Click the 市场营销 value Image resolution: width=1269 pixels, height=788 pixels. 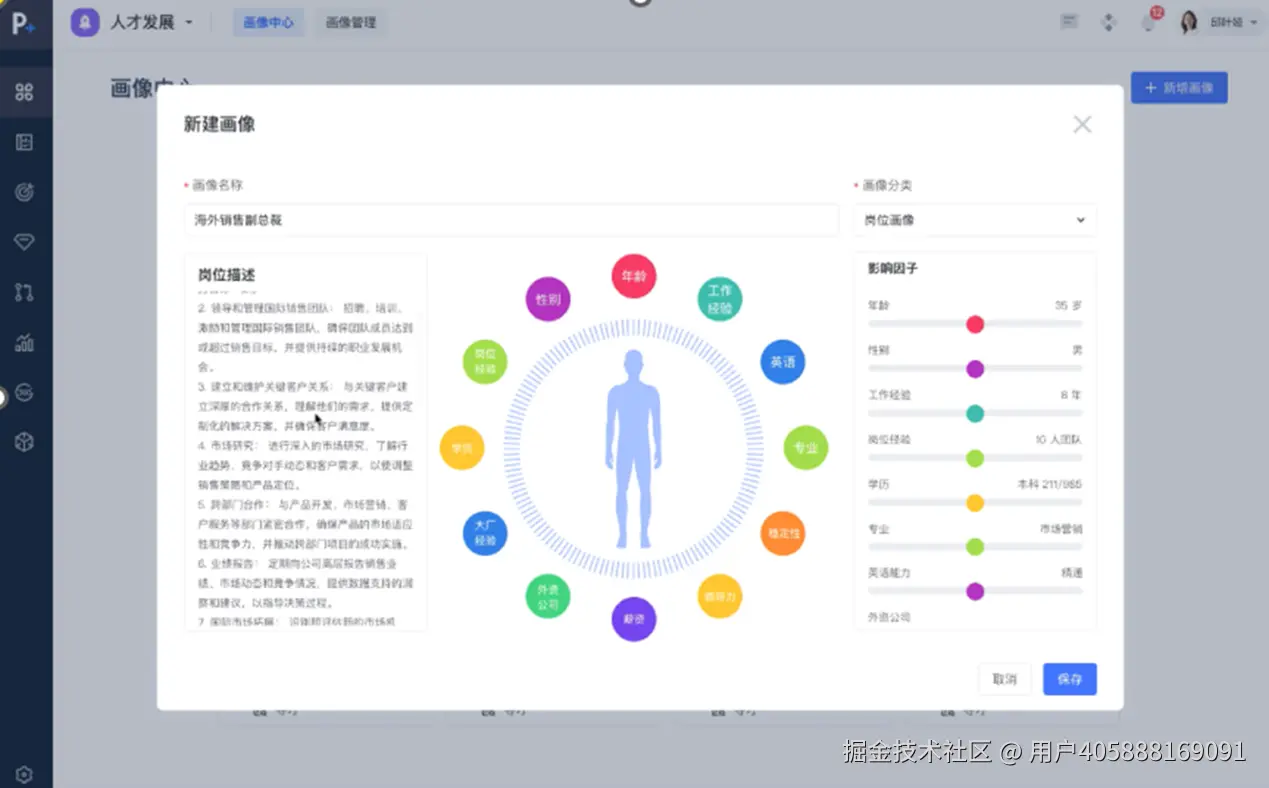(1061, 529)
